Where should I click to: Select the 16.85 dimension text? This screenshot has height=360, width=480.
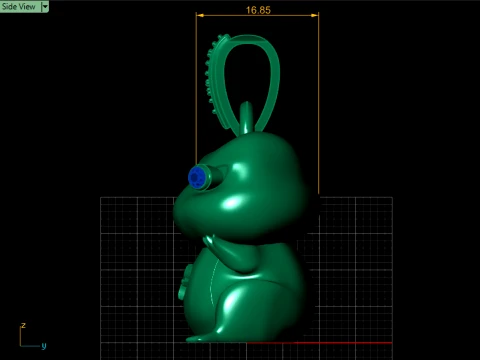coord(258,10)
